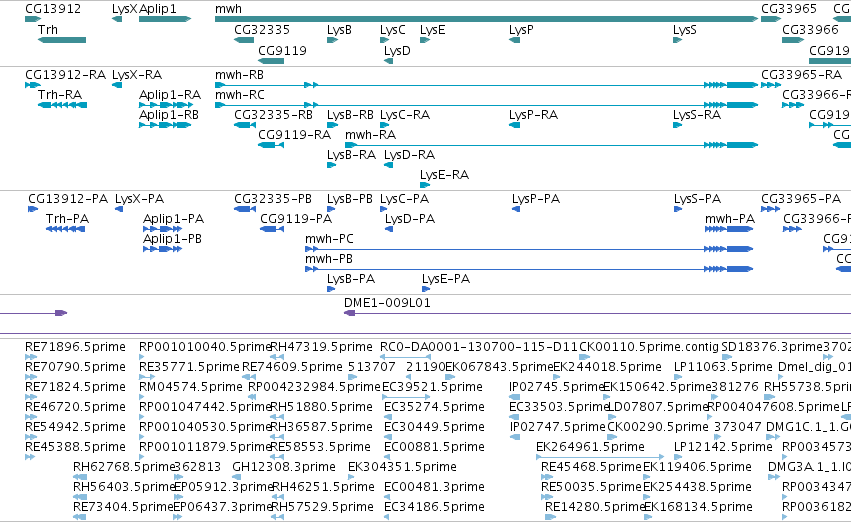The width and height of the screenshot is (851, 522).
Task: Select the EC39521.5prime EST label
Action: click(x=432, y=387)
